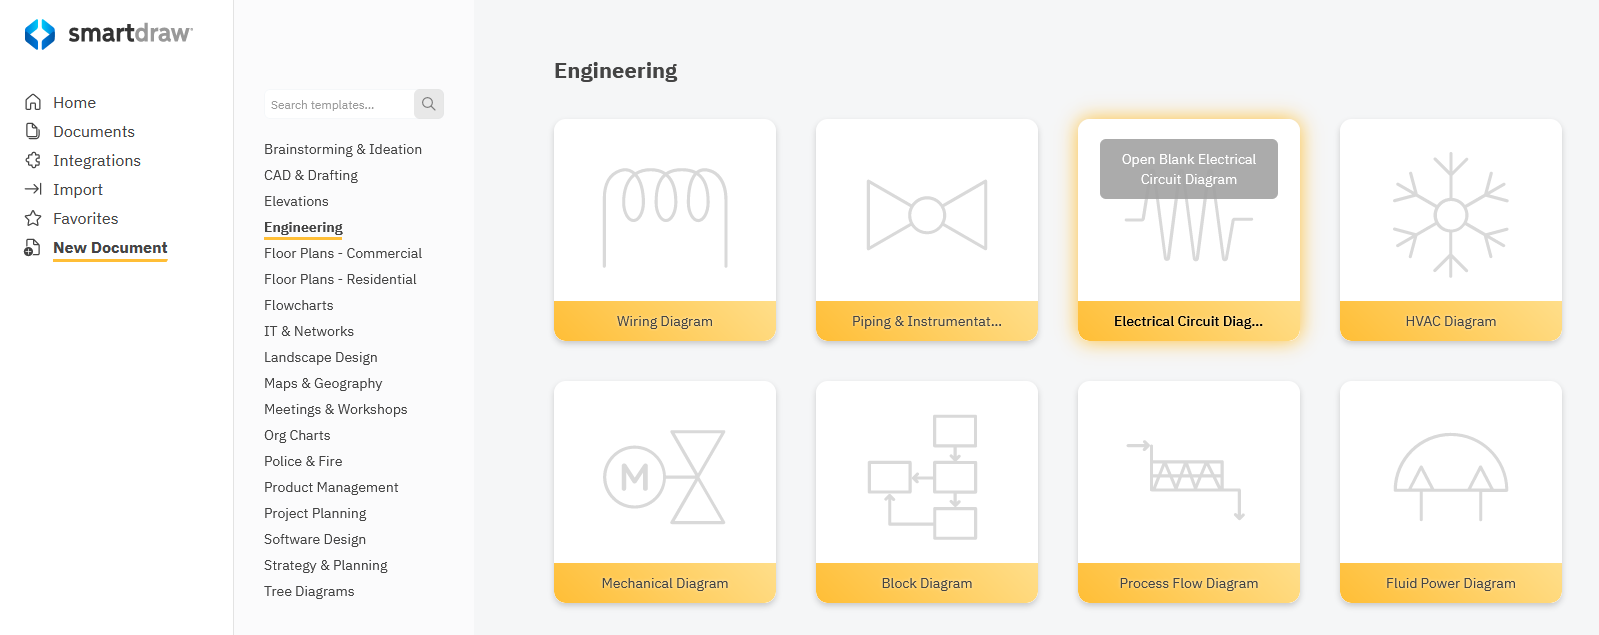Switch to the Flowcharts category

point(298,305)
